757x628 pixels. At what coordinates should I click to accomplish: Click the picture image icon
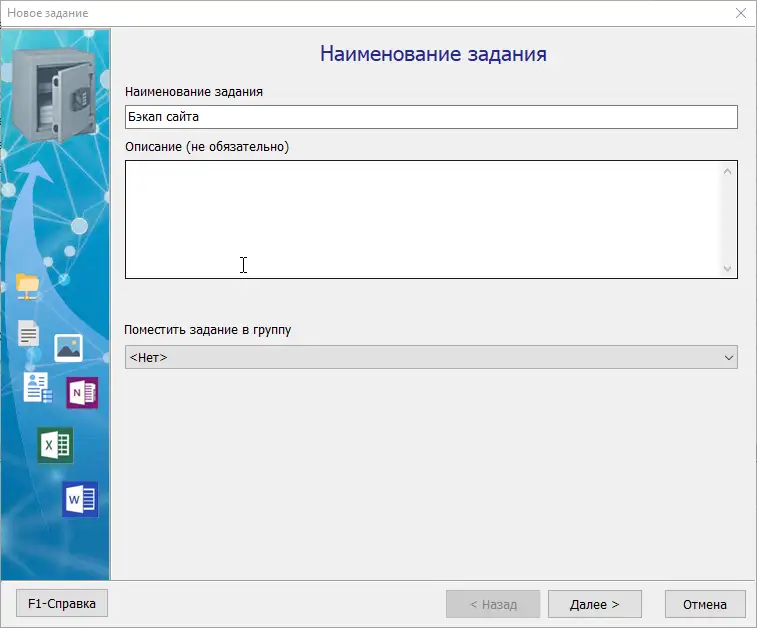(x=69, y=348)
